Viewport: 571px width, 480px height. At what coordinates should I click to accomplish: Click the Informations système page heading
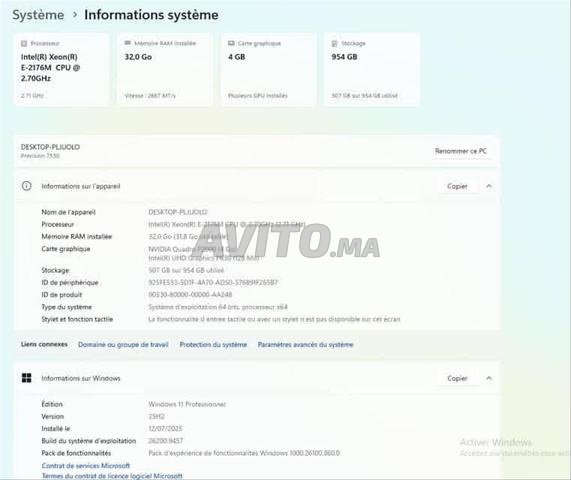point(151,15)
